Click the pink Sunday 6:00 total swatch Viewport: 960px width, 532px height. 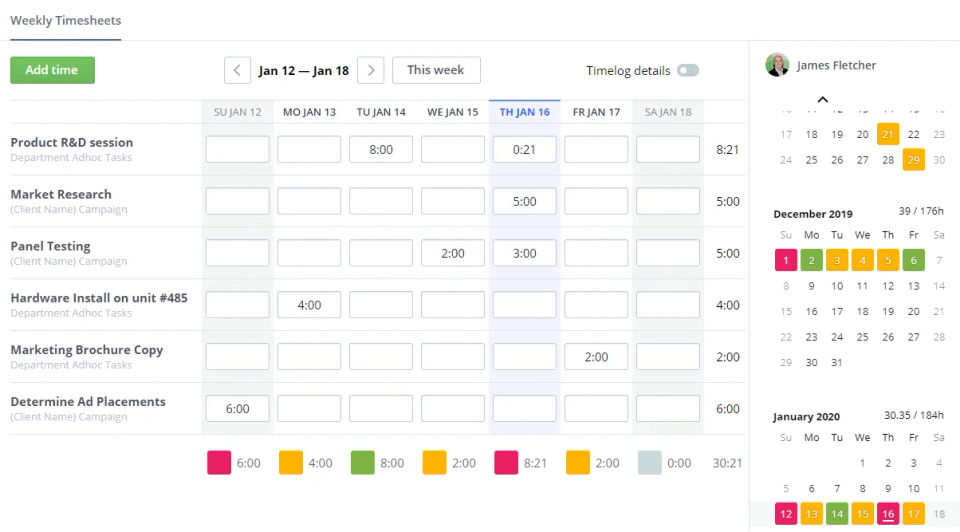pyautogui.click(x=219, y=463)
